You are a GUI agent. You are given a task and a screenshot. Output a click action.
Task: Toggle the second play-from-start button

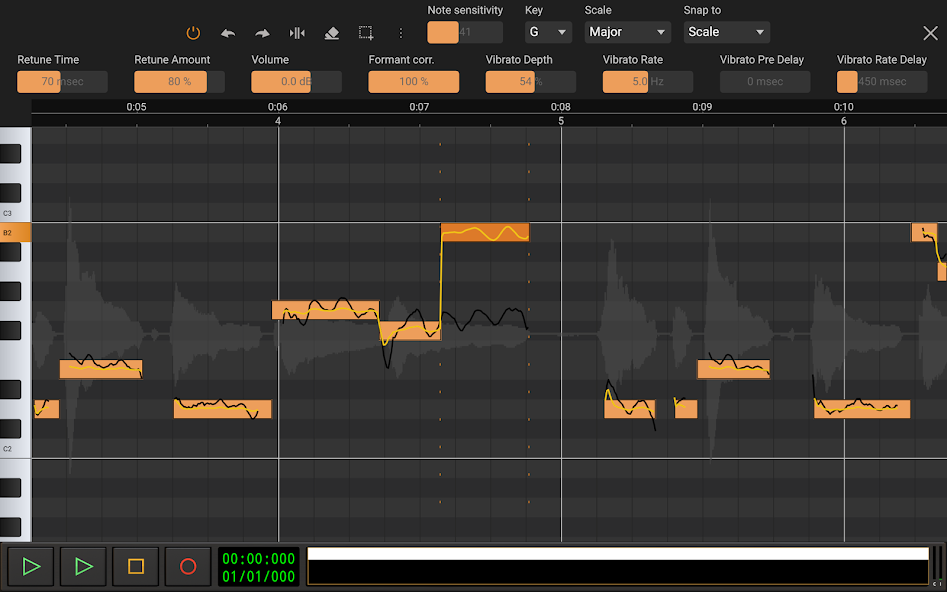click(x=83, y=566)
